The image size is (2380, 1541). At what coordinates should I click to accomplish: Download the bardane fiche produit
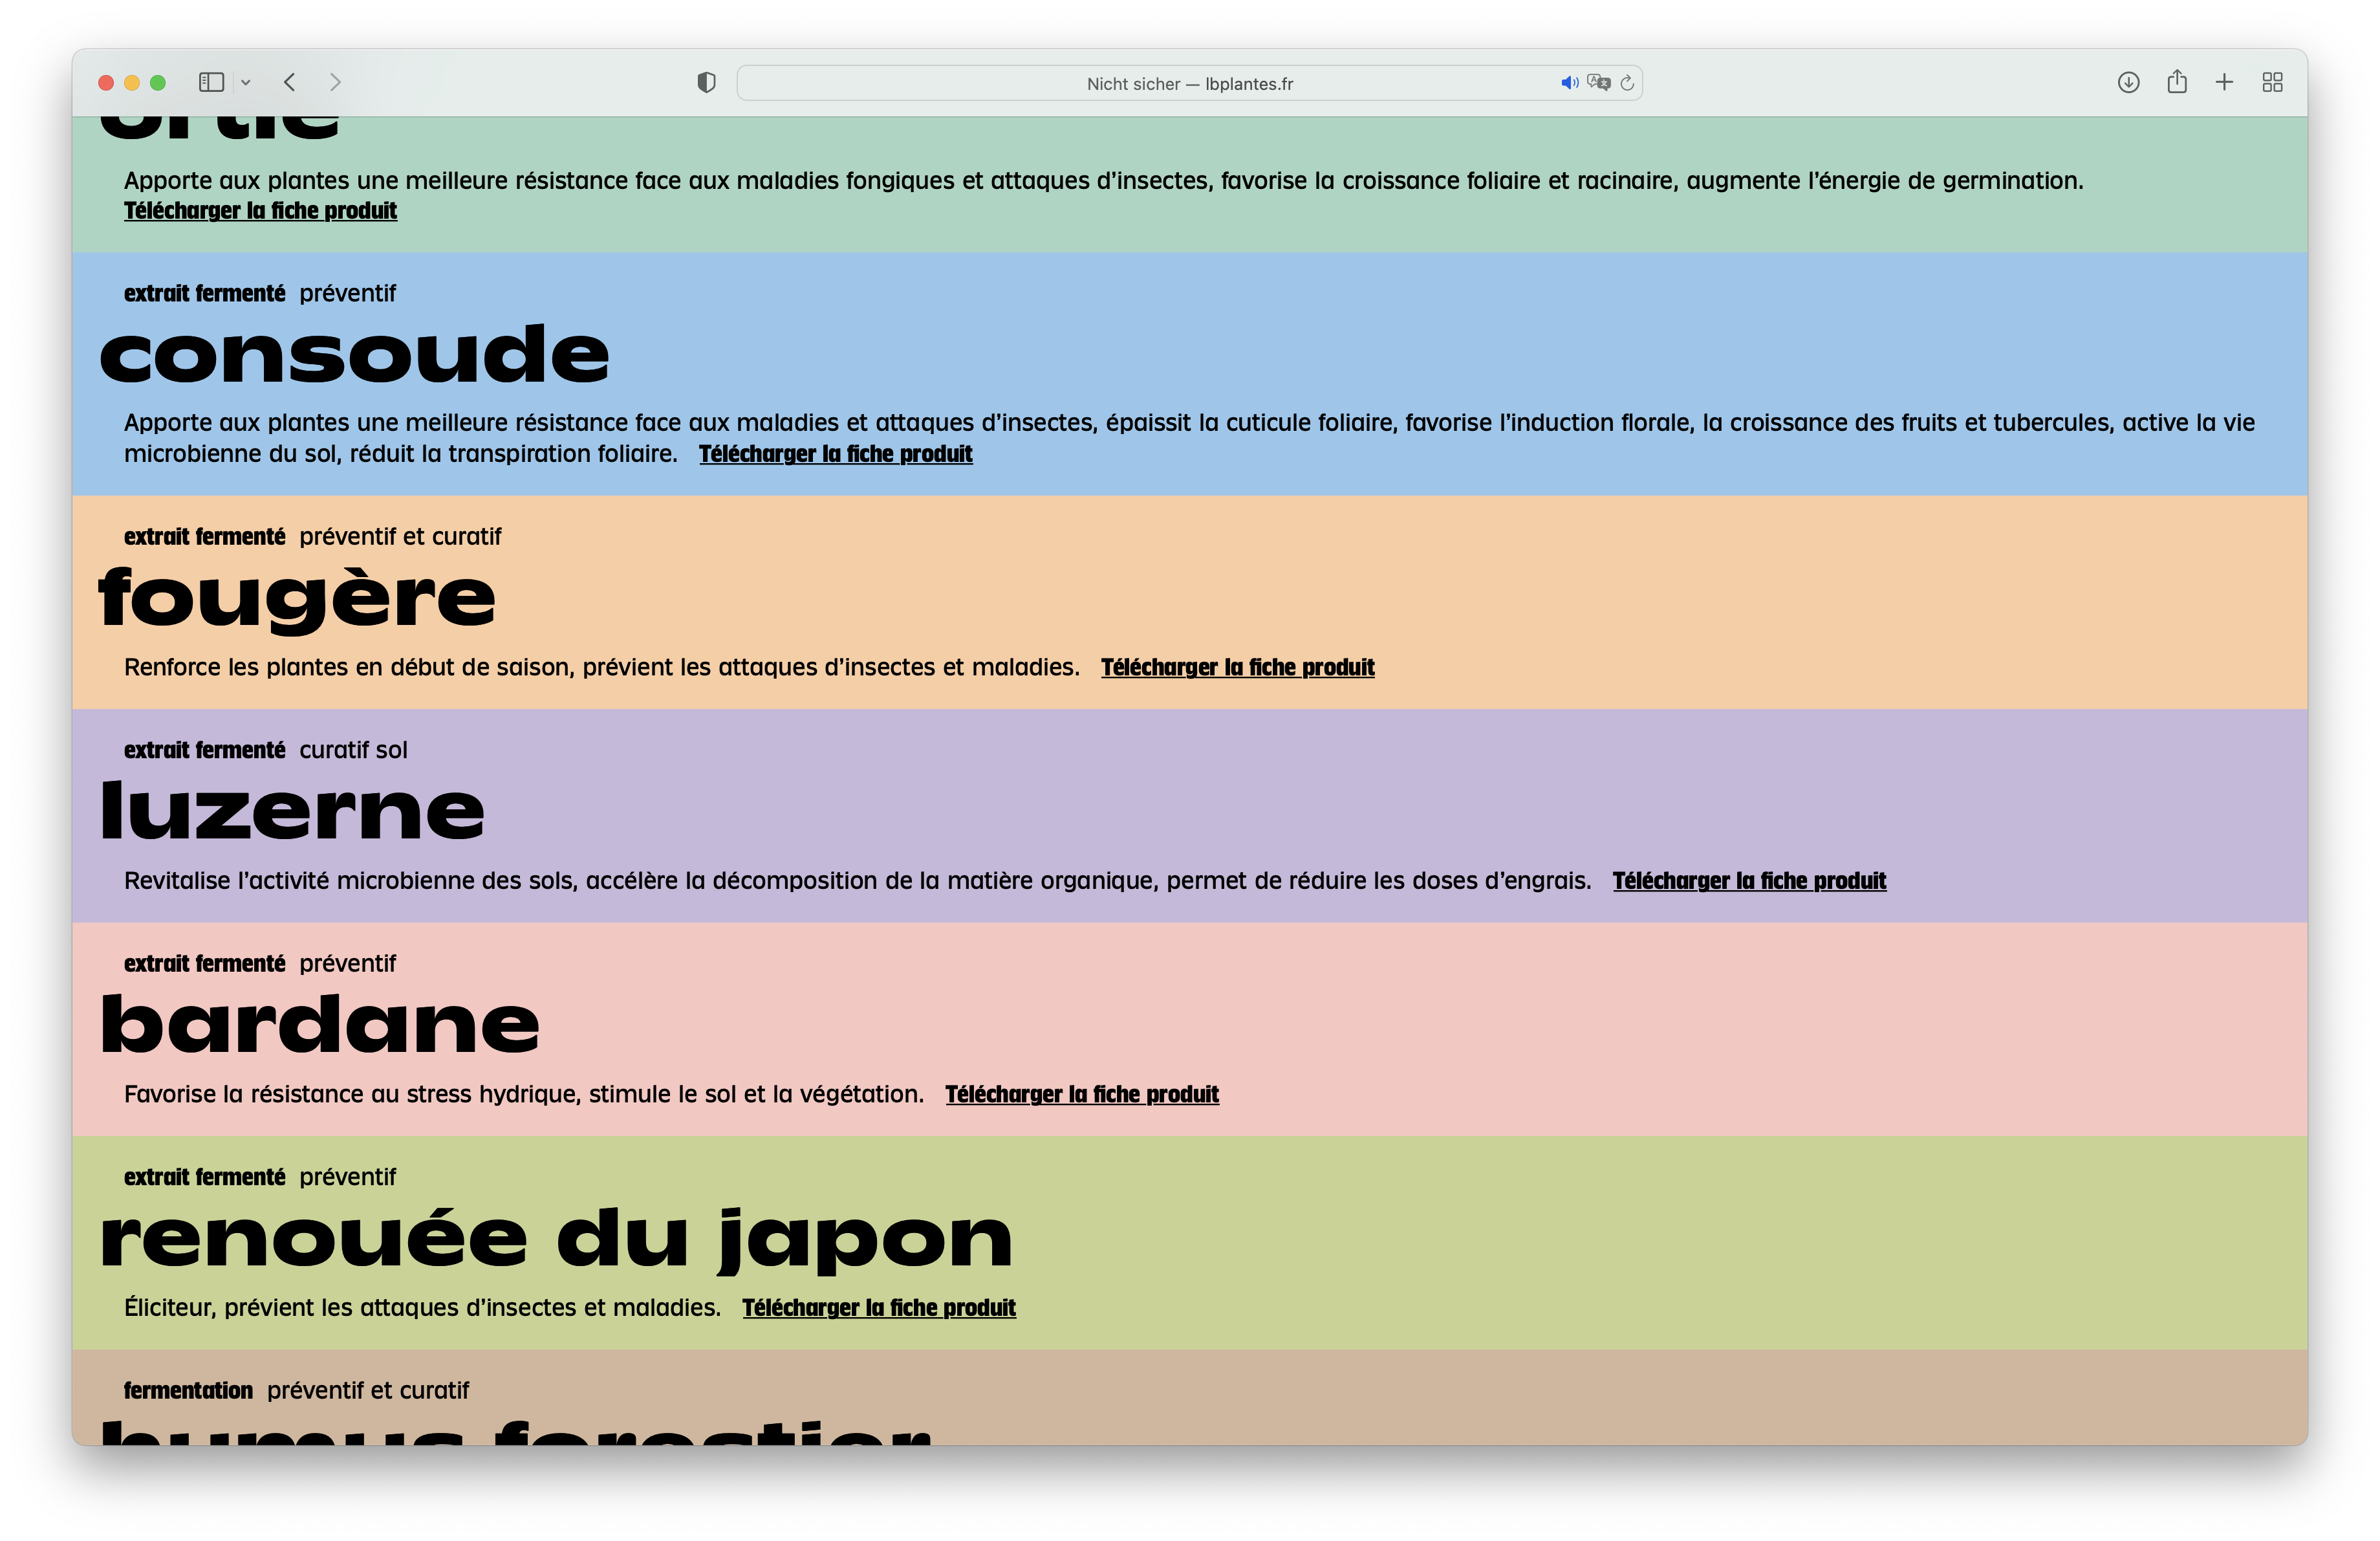pos(1082,1094)
